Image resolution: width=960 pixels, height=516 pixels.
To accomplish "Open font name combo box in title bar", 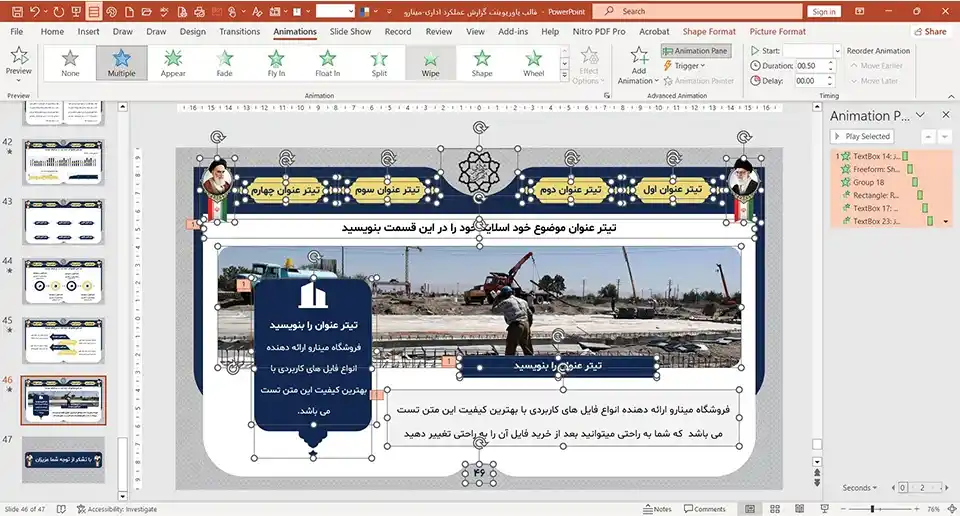I will (x=336, y=12).
